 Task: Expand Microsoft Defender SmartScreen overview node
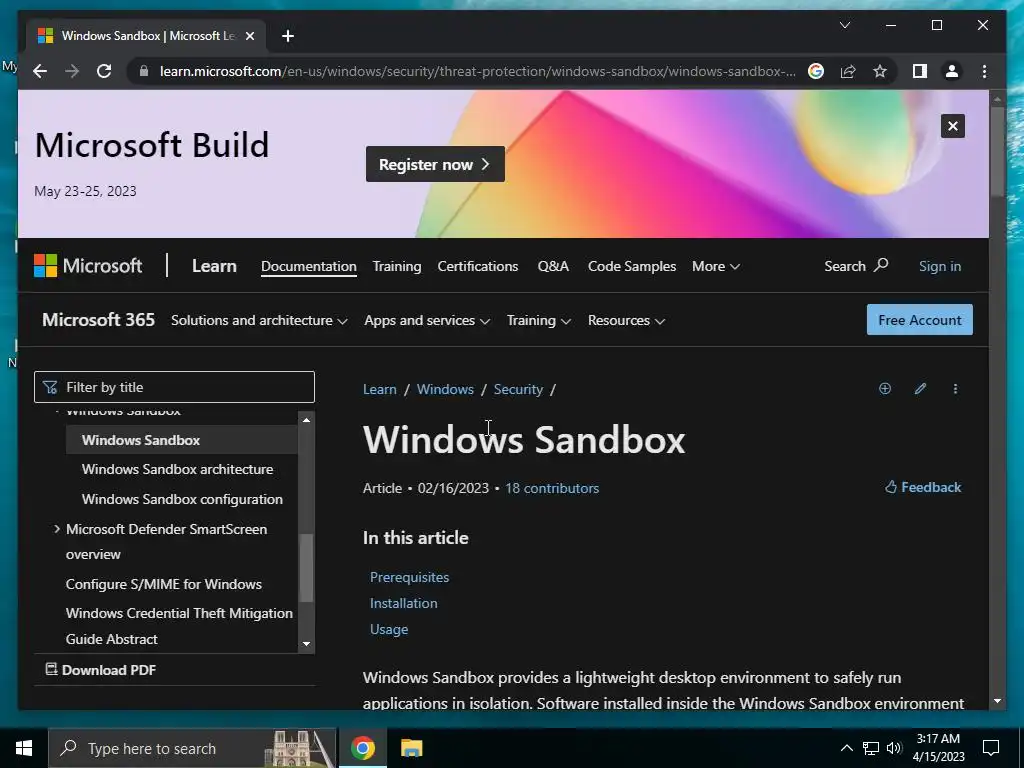pyautogui.click(x=57, y=529)
